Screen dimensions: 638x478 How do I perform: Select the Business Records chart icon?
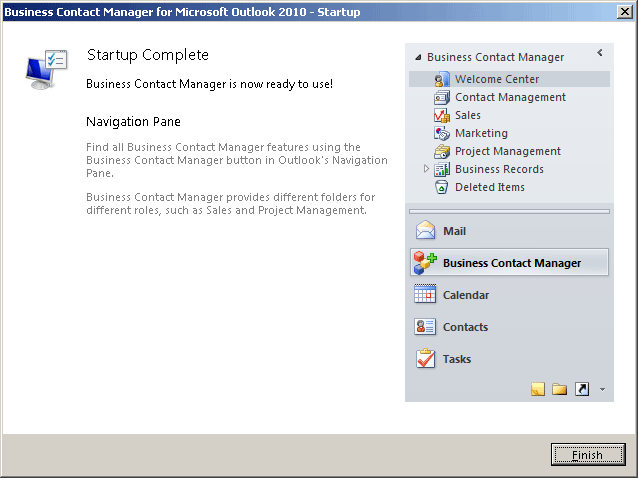441,169
